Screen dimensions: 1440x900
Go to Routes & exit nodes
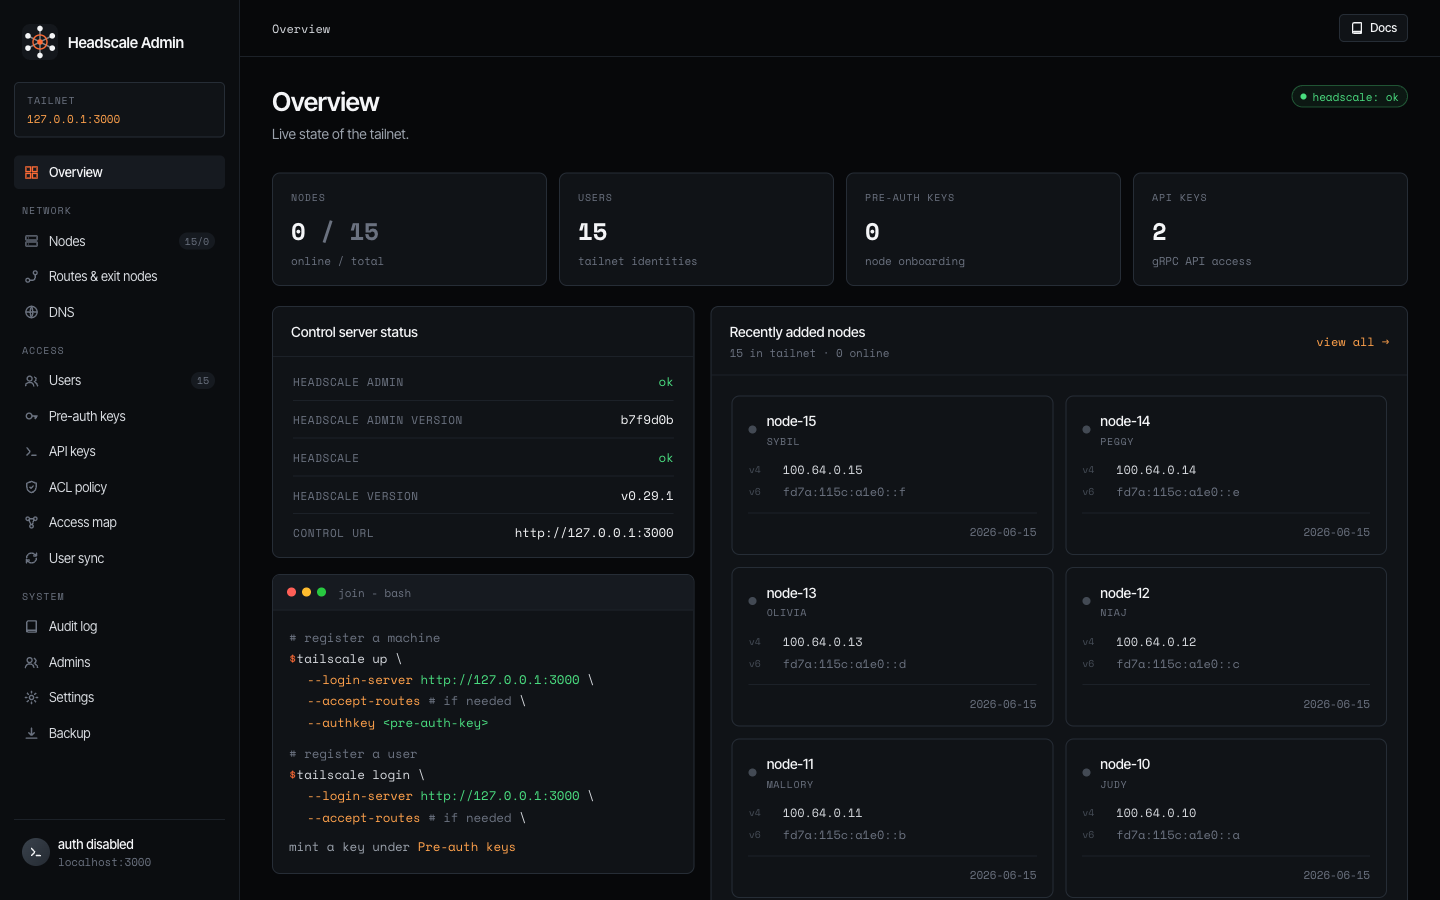tap(119, 277)
